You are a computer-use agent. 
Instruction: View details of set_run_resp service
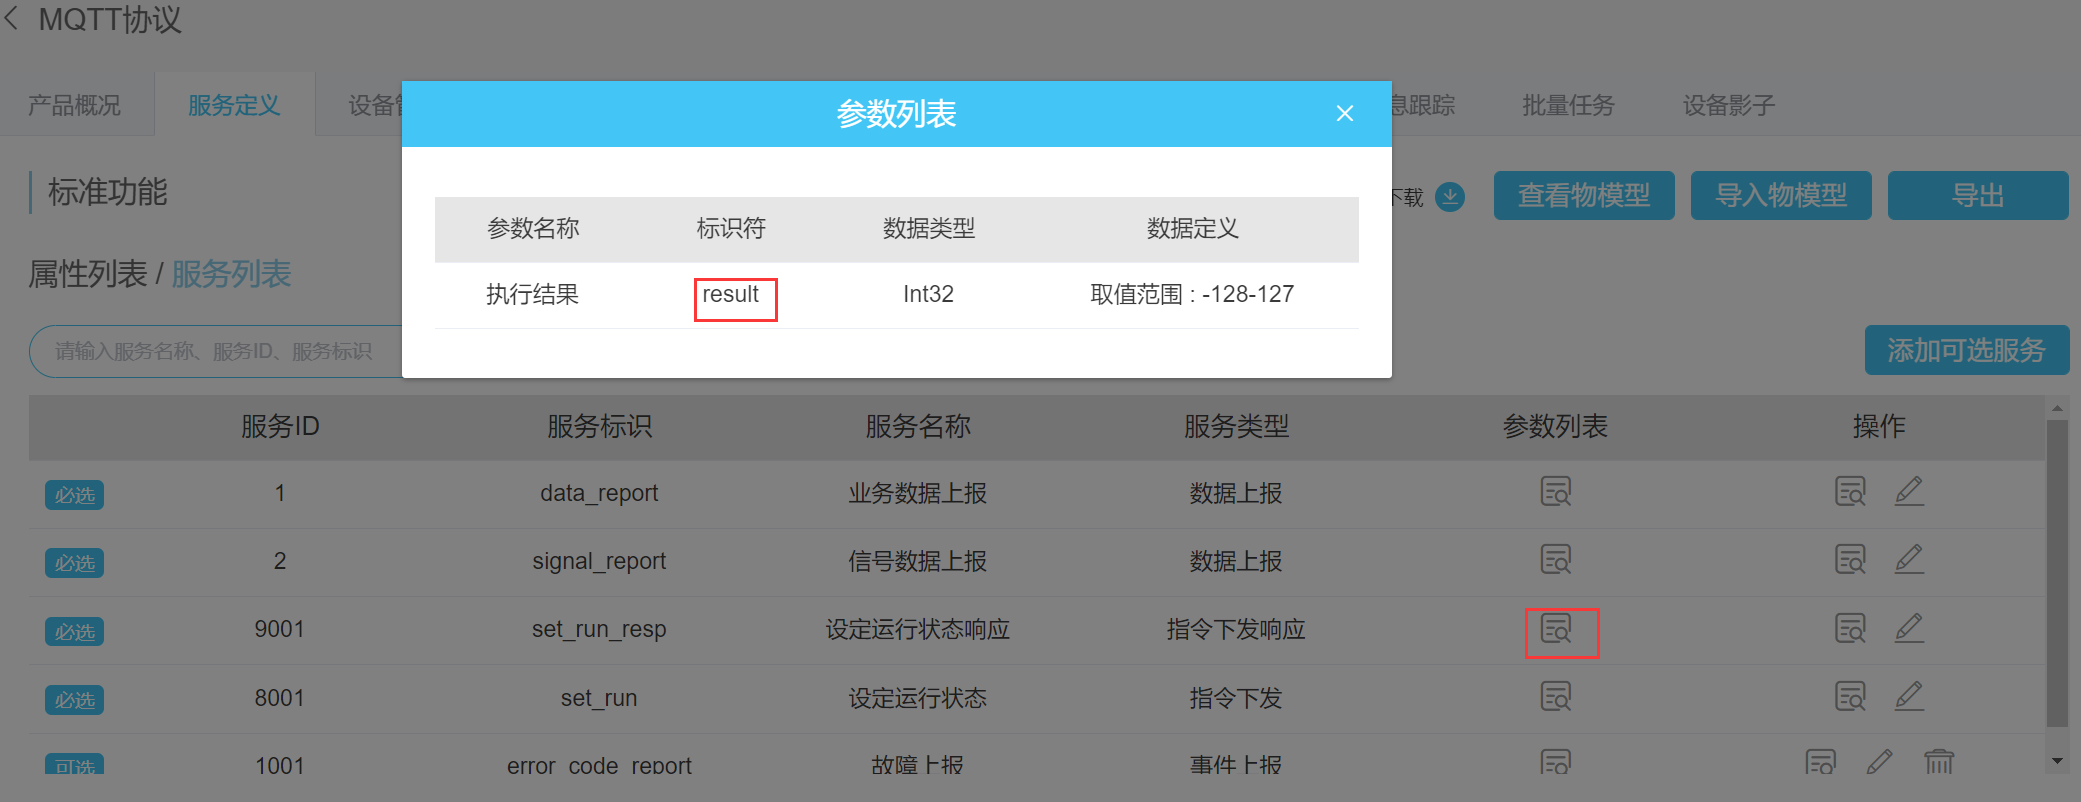(1850, 629)
